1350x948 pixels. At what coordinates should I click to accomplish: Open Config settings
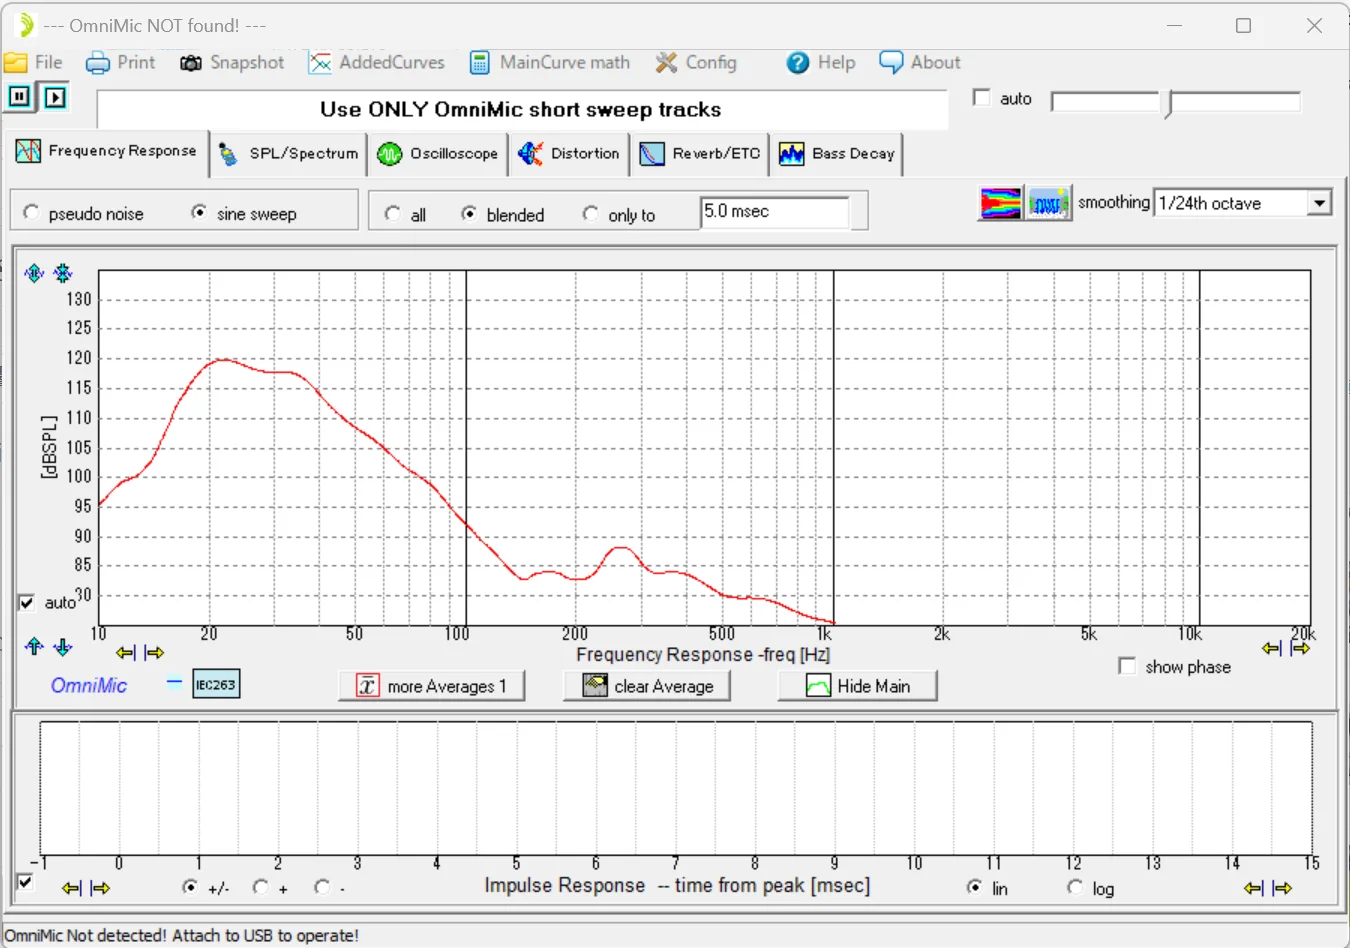[696, 62]
